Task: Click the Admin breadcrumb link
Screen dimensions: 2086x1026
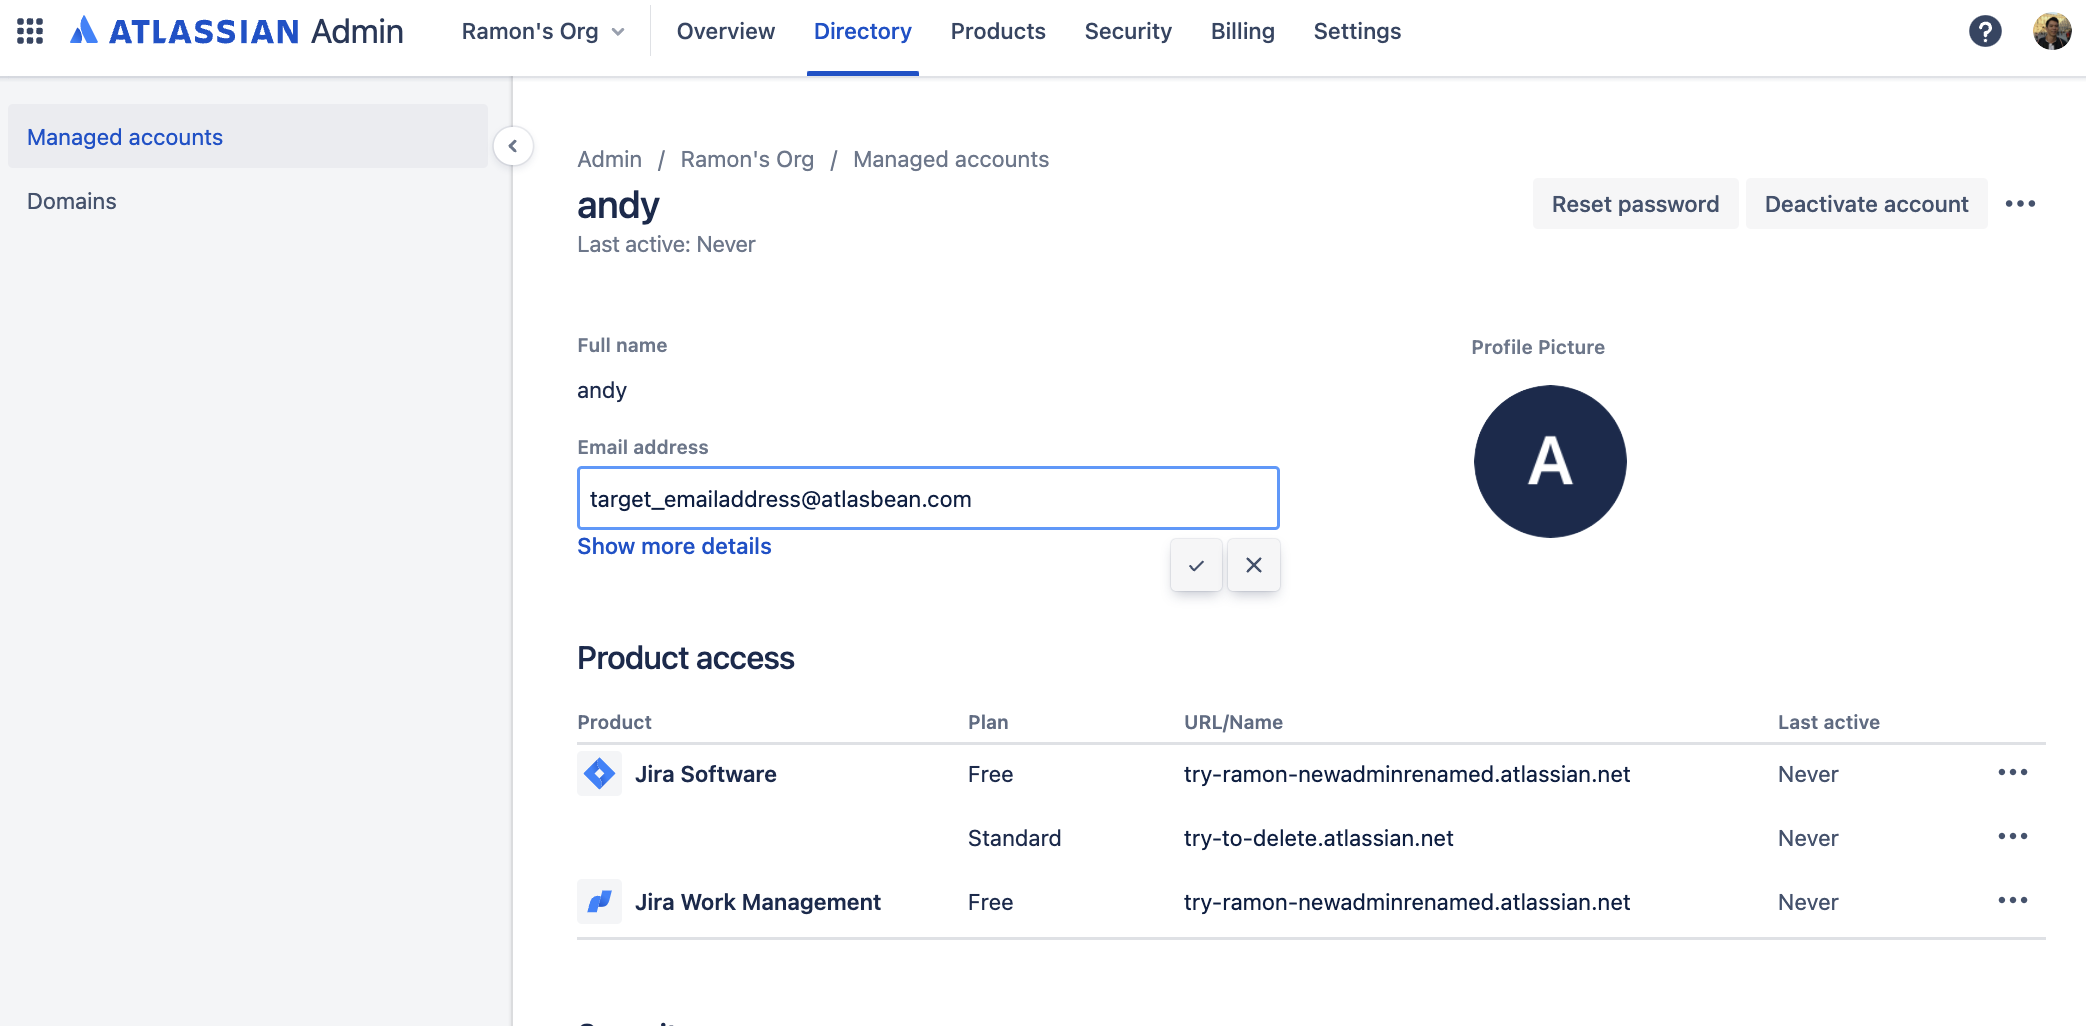Action: (610, 160)
